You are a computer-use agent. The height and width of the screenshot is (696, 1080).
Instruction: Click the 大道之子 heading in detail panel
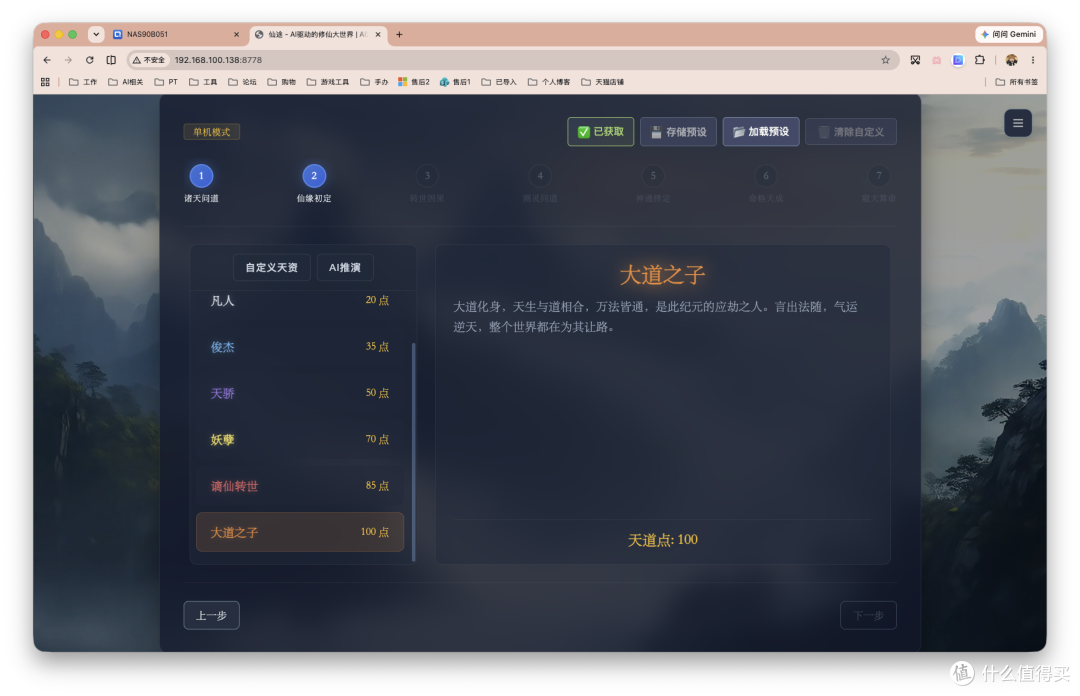pyautogui.click(x=663, y=275)
